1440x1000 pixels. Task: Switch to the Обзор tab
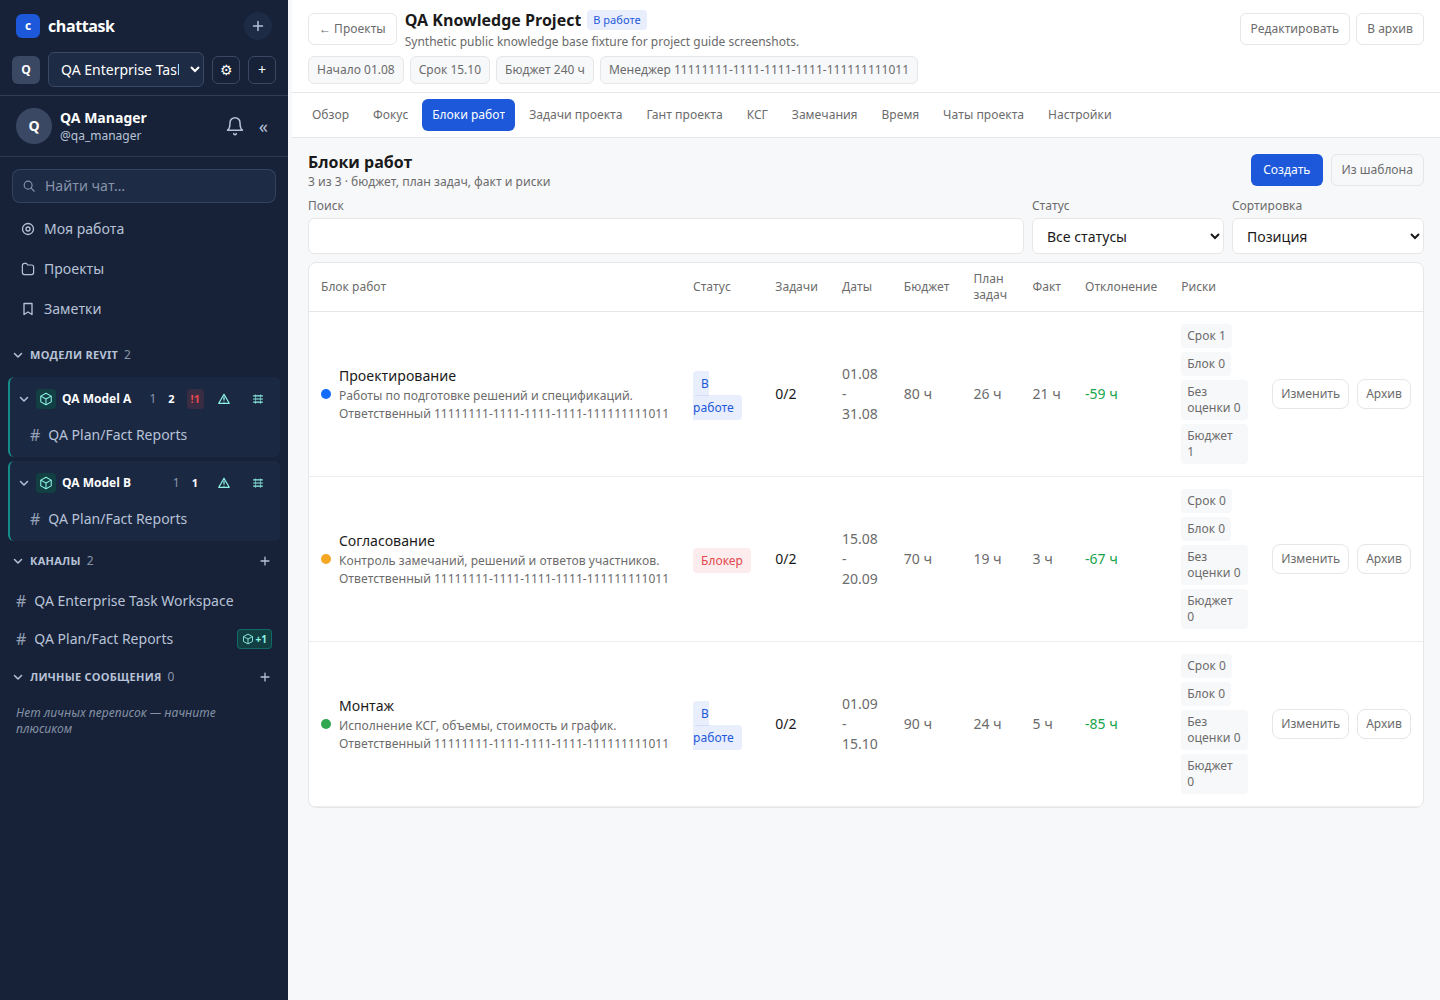click(x=330, y=115)
